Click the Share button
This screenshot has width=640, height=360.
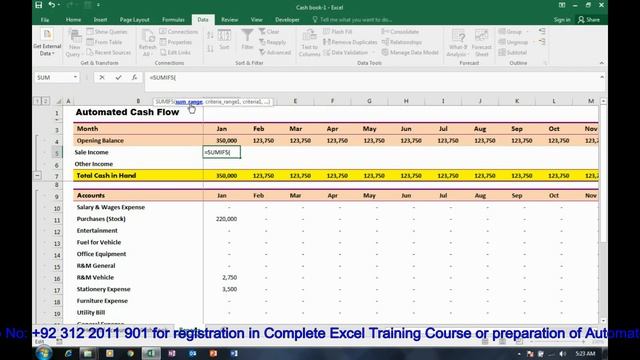pos(589,20)
